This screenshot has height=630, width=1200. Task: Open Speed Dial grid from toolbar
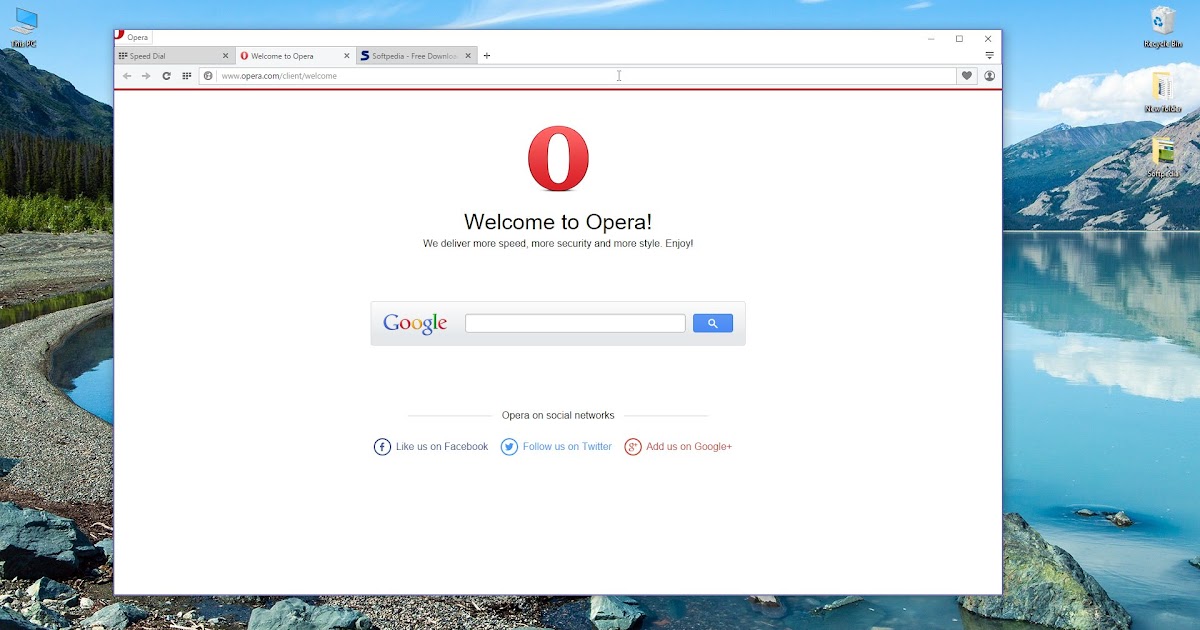point(186,76)
